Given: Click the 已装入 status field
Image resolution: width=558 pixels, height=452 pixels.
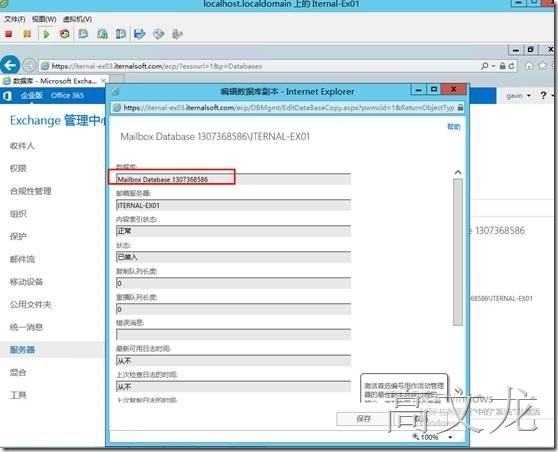Looking at the screenshot, I should tap(233, 257).
